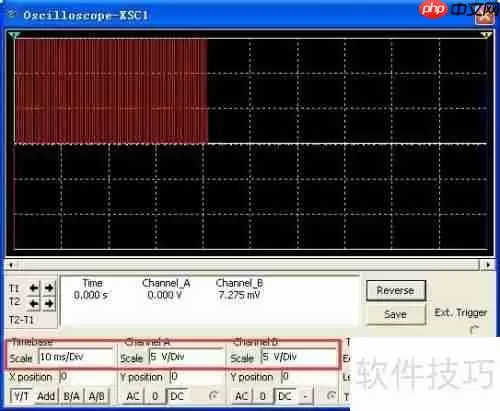Click the red waveform trace on the display
Screen dimensions: 500x411
pos(111,92)
